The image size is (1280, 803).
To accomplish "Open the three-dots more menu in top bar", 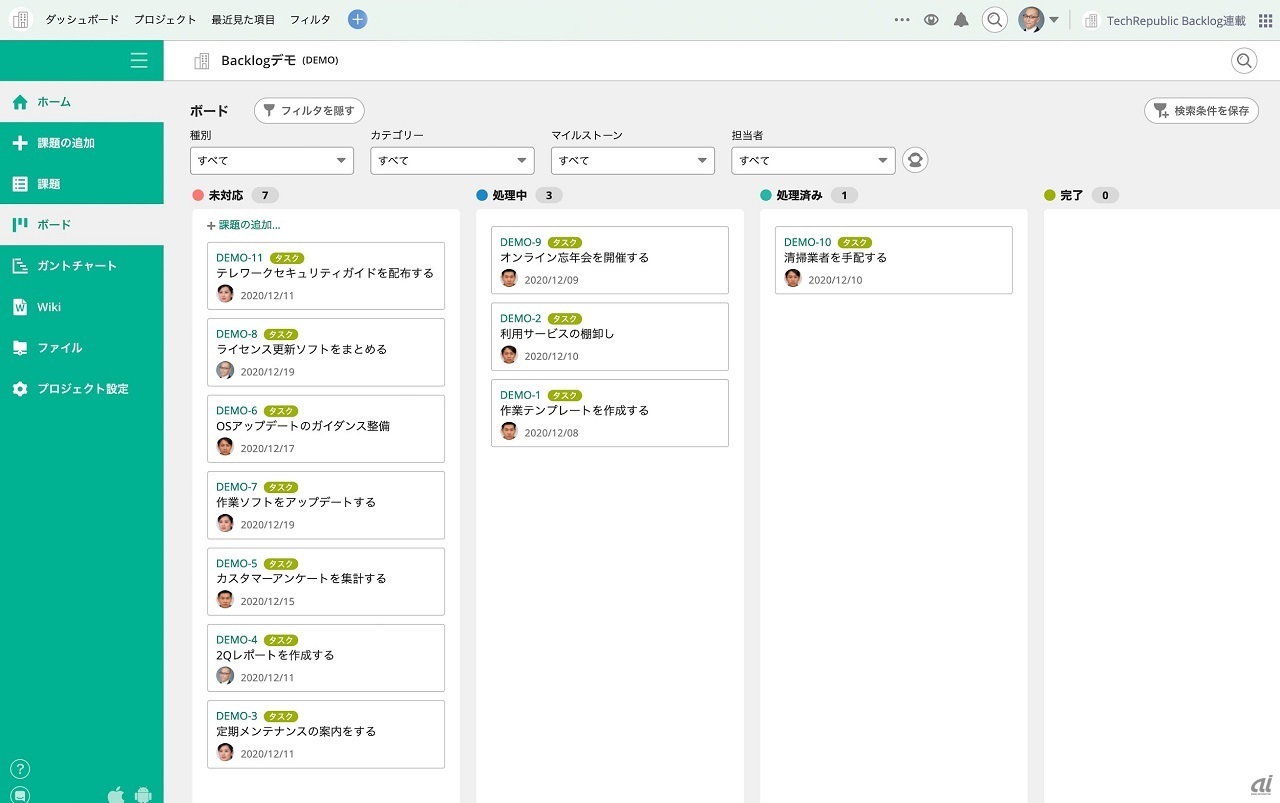I will click(x=902, y=19).
